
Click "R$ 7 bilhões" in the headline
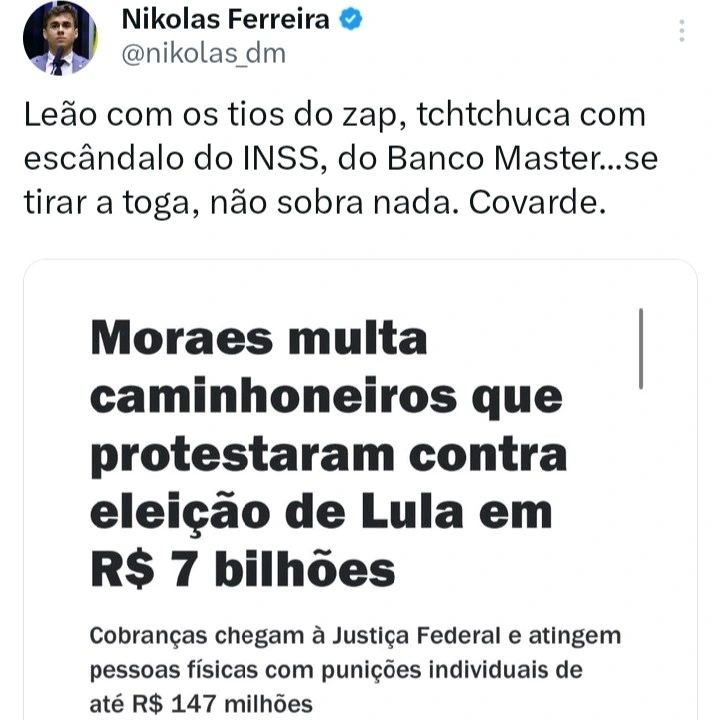tap(243, 570)
